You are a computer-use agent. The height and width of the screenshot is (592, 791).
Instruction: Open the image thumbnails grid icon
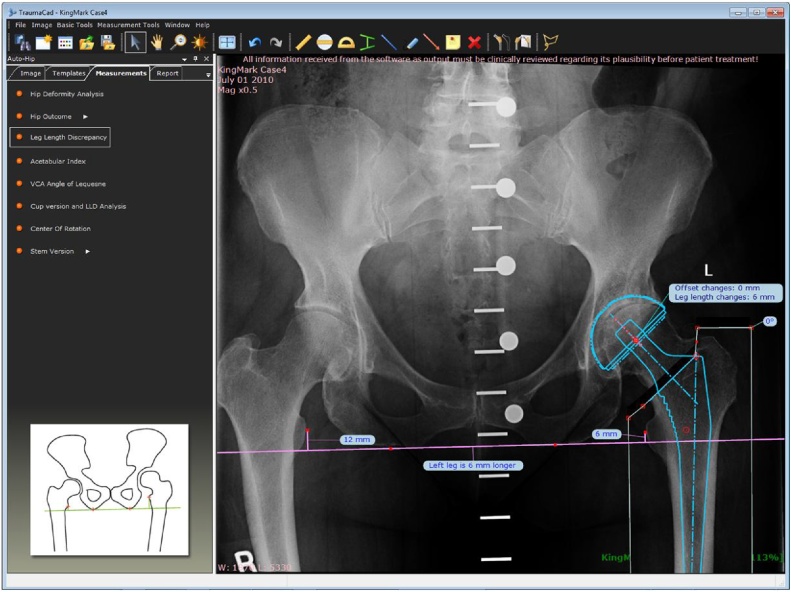[65, 43]
